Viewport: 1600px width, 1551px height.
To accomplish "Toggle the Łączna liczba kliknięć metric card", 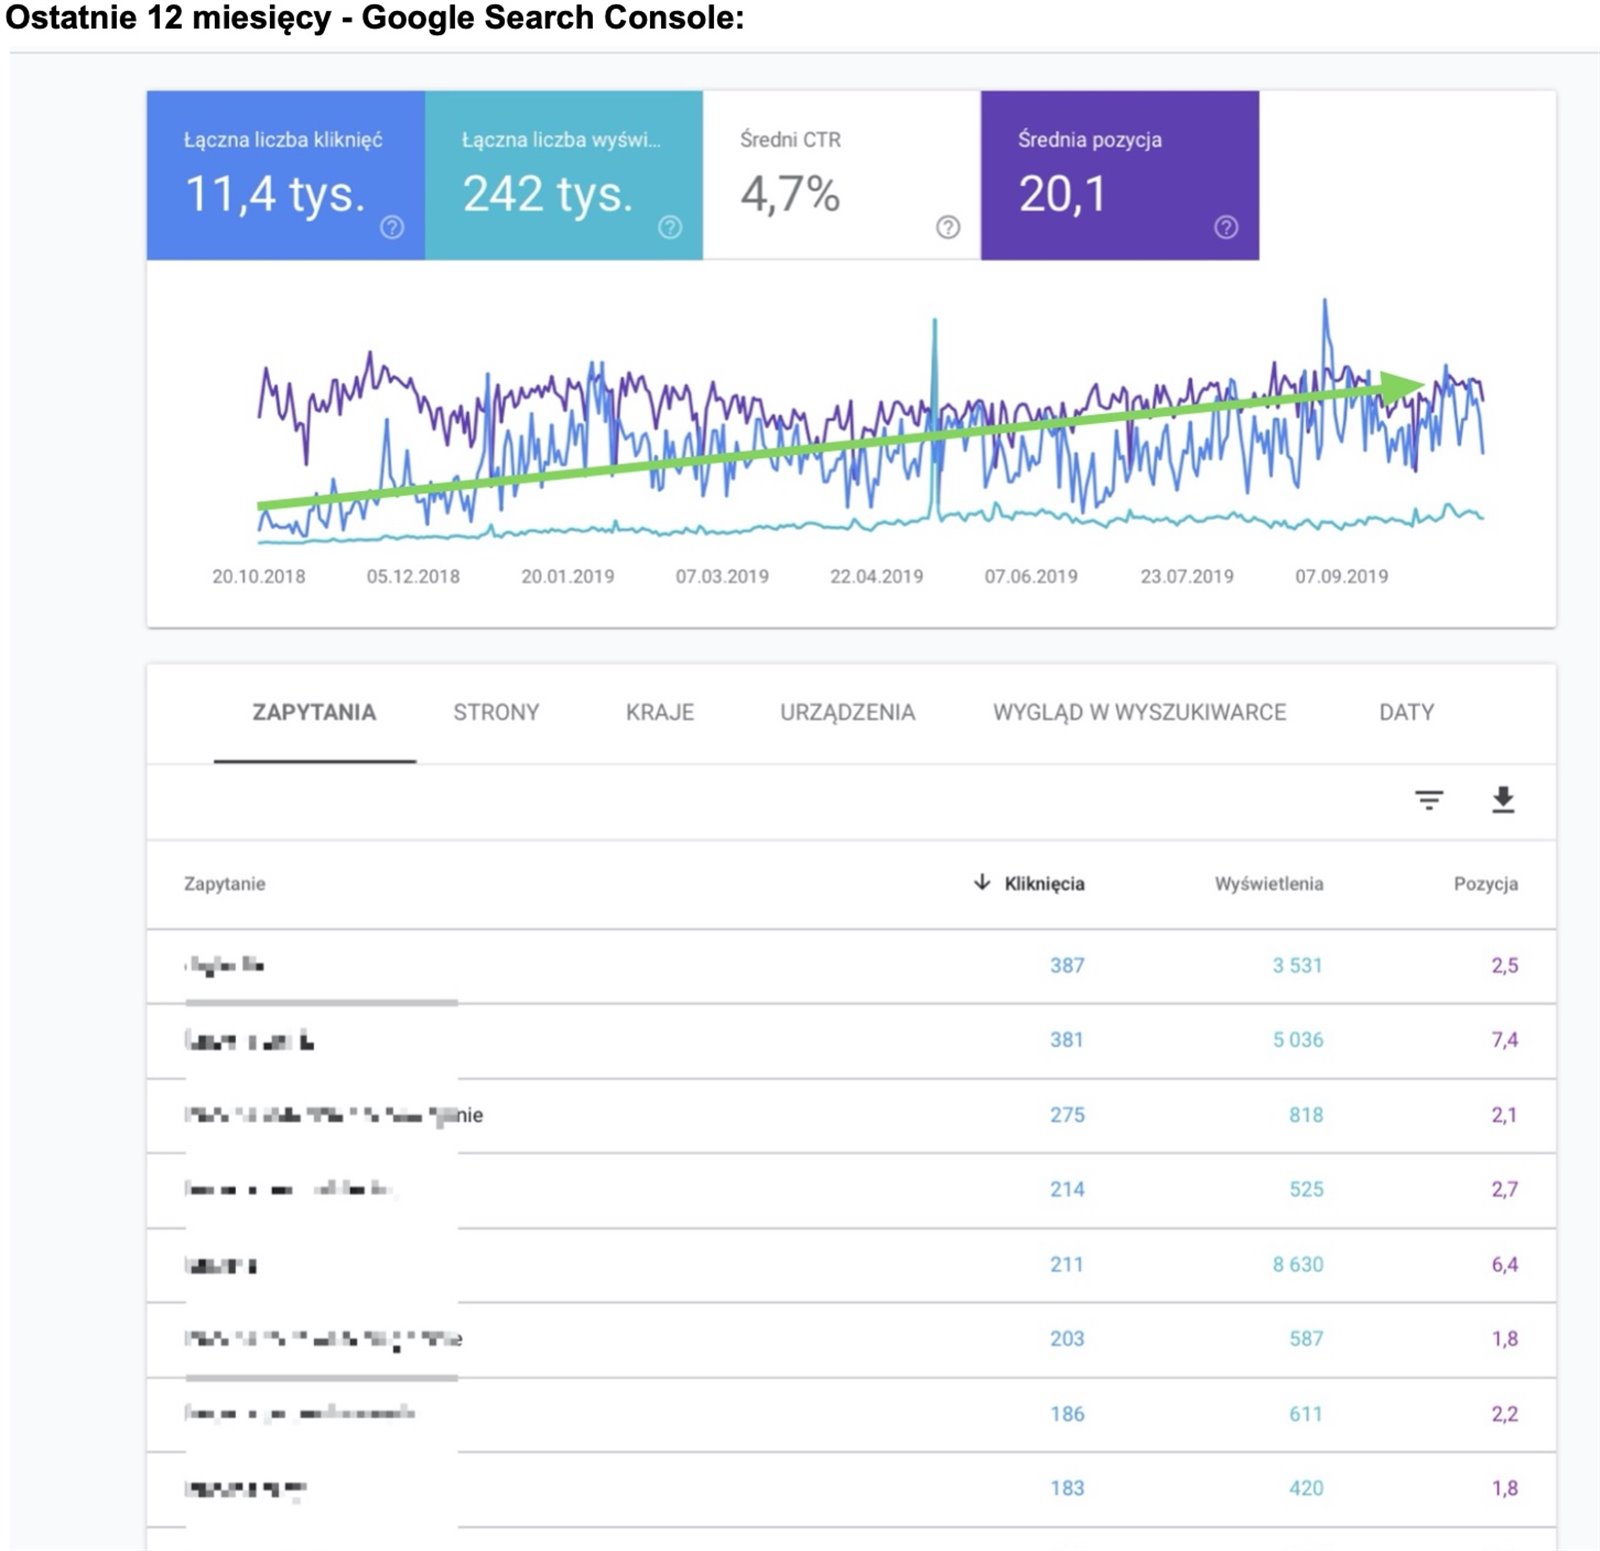I will [285, 175].
